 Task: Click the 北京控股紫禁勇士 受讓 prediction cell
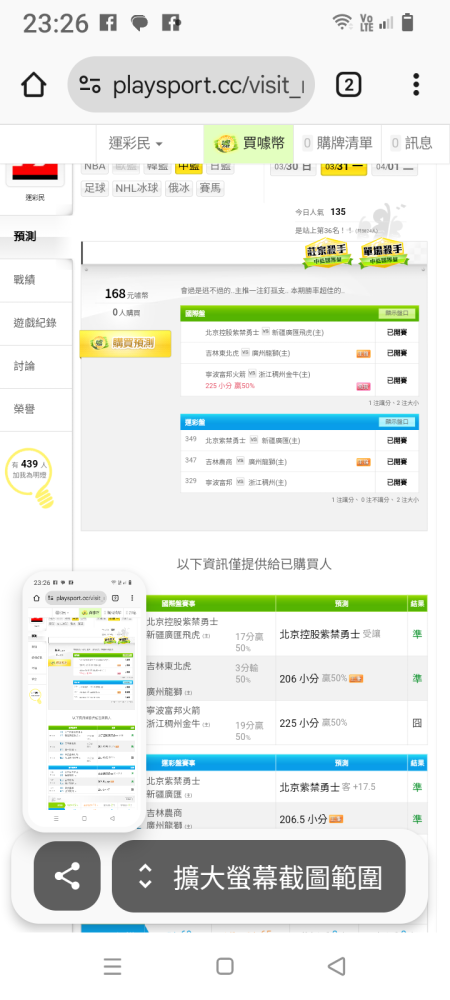[342, 635]
